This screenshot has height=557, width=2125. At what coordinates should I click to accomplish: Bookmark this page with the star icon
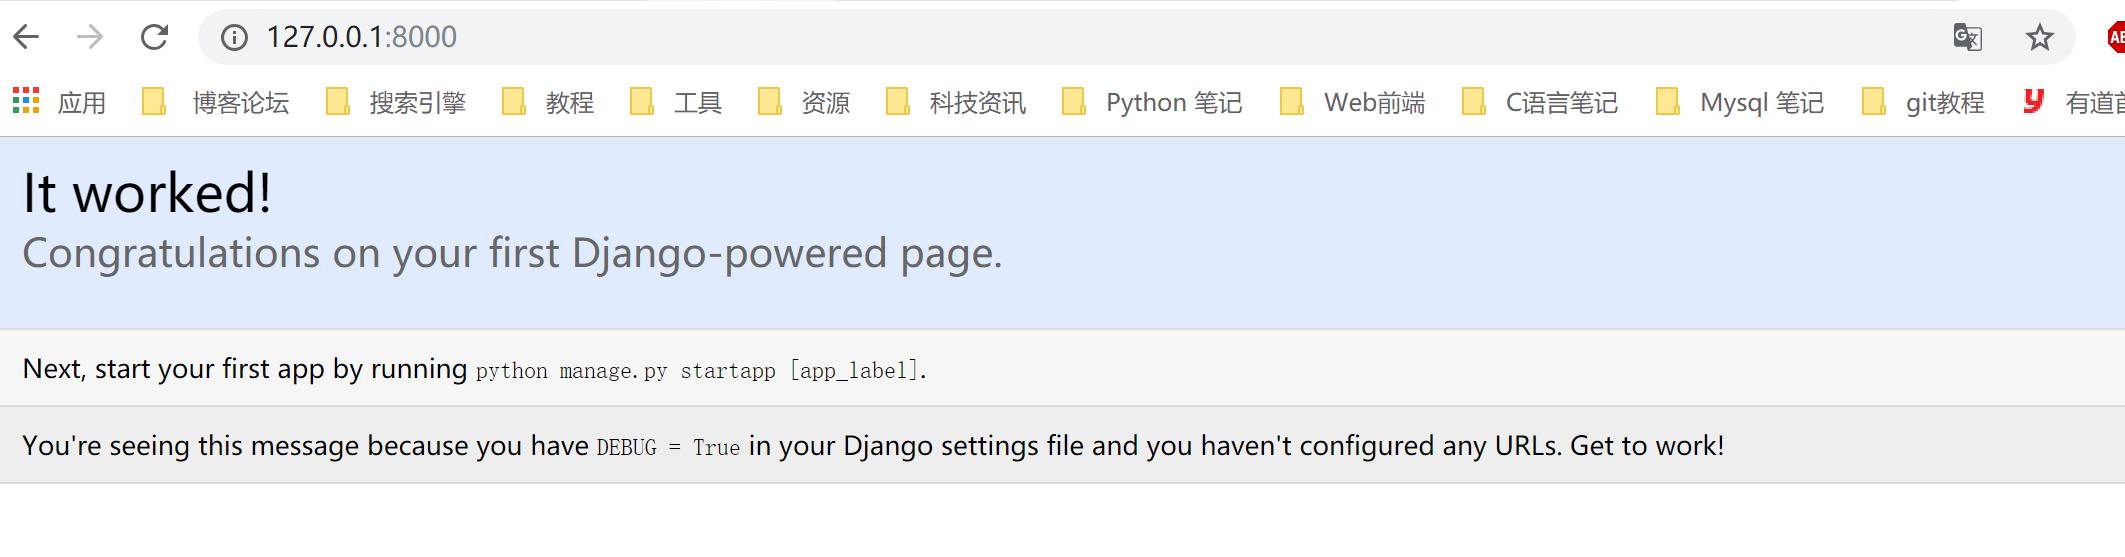(x=2039, y=38)
